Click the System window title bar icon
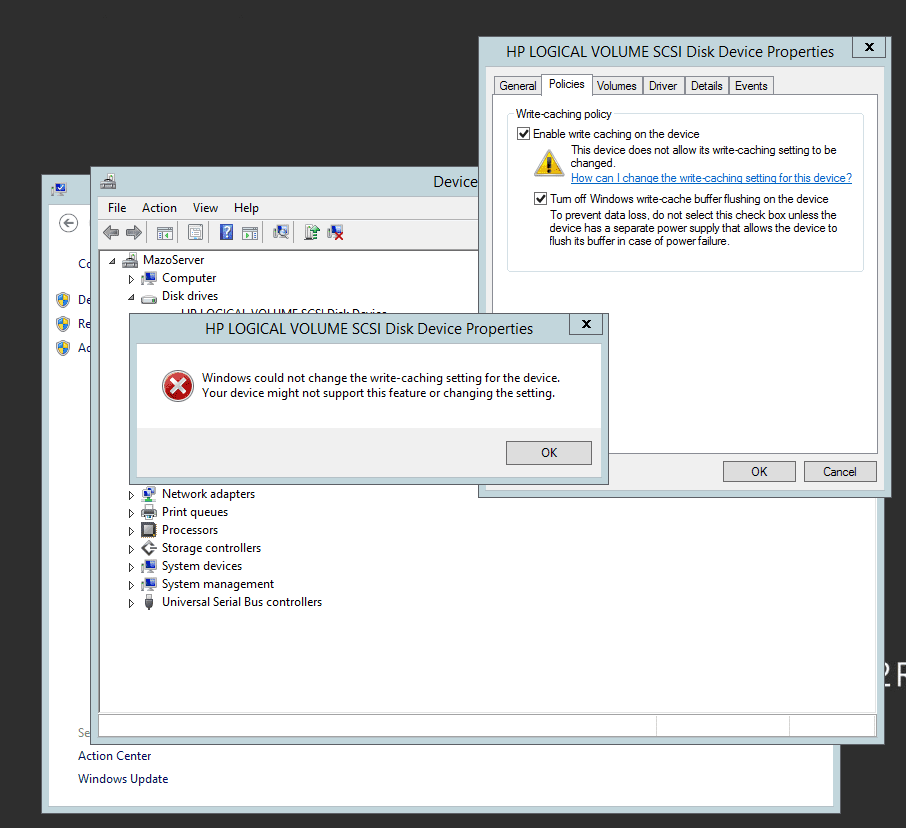Screen dimensions: 906x828 click(x=59, y=189)
